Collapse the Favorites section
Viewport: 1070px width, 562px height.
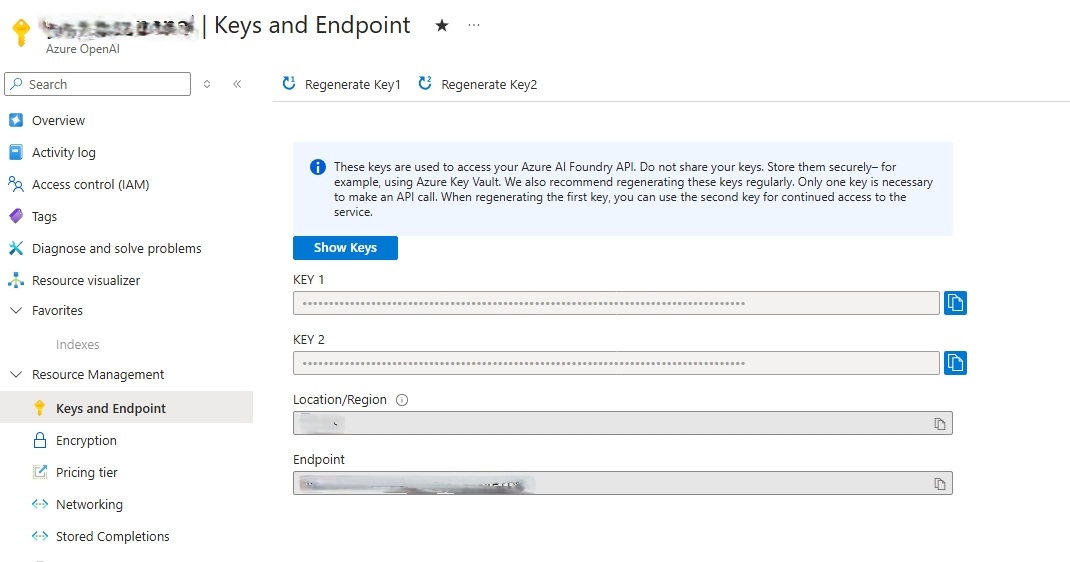[x=15, y=311]
